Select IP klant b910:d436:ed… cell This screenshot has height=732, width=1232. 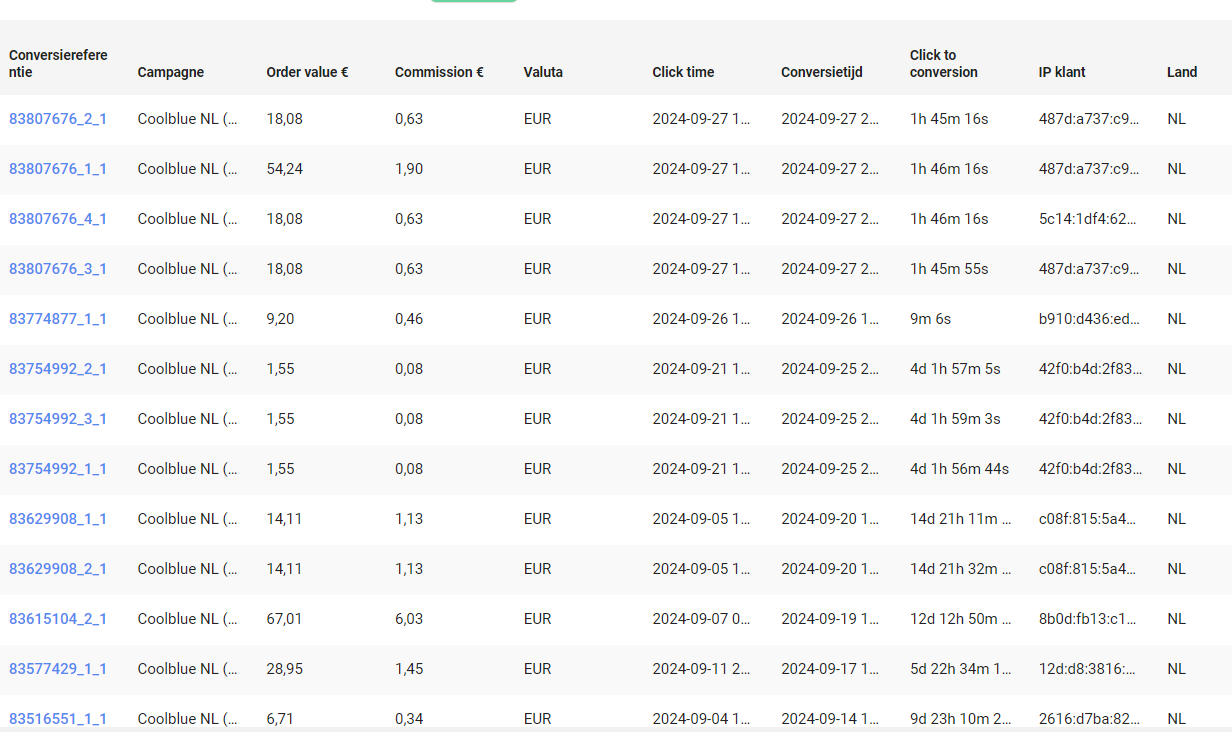(1089, 319)
